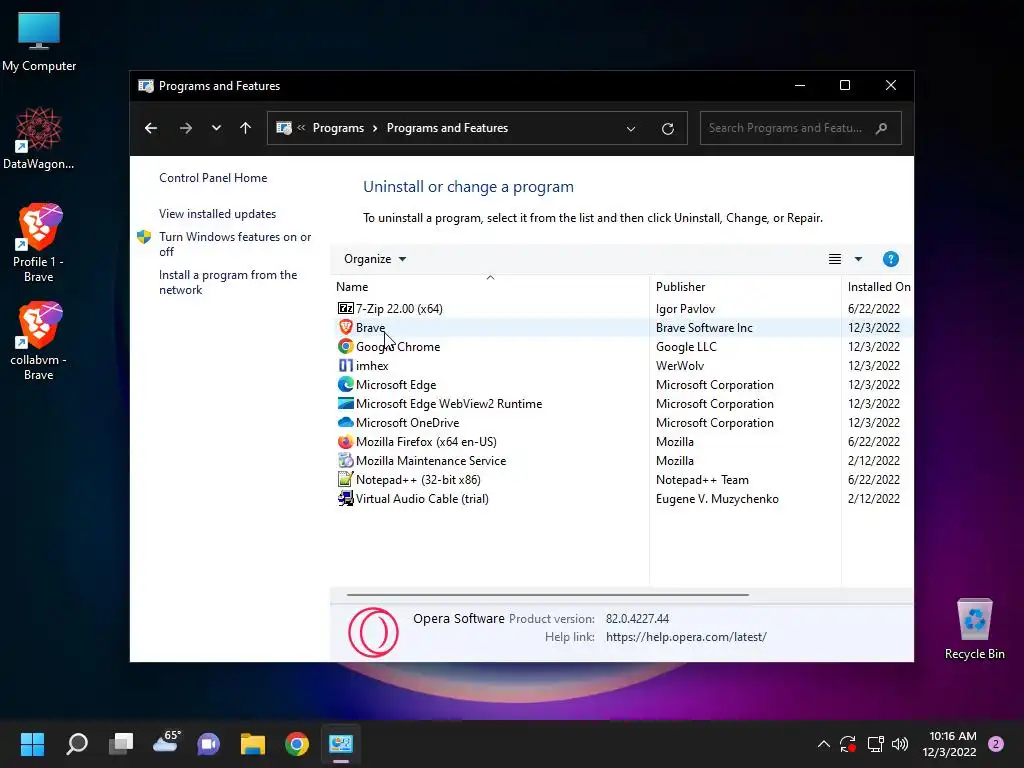Screen dimensions: 1024x768
Task: Open Task View on the taskbar
Action: [x=121, y=743]
